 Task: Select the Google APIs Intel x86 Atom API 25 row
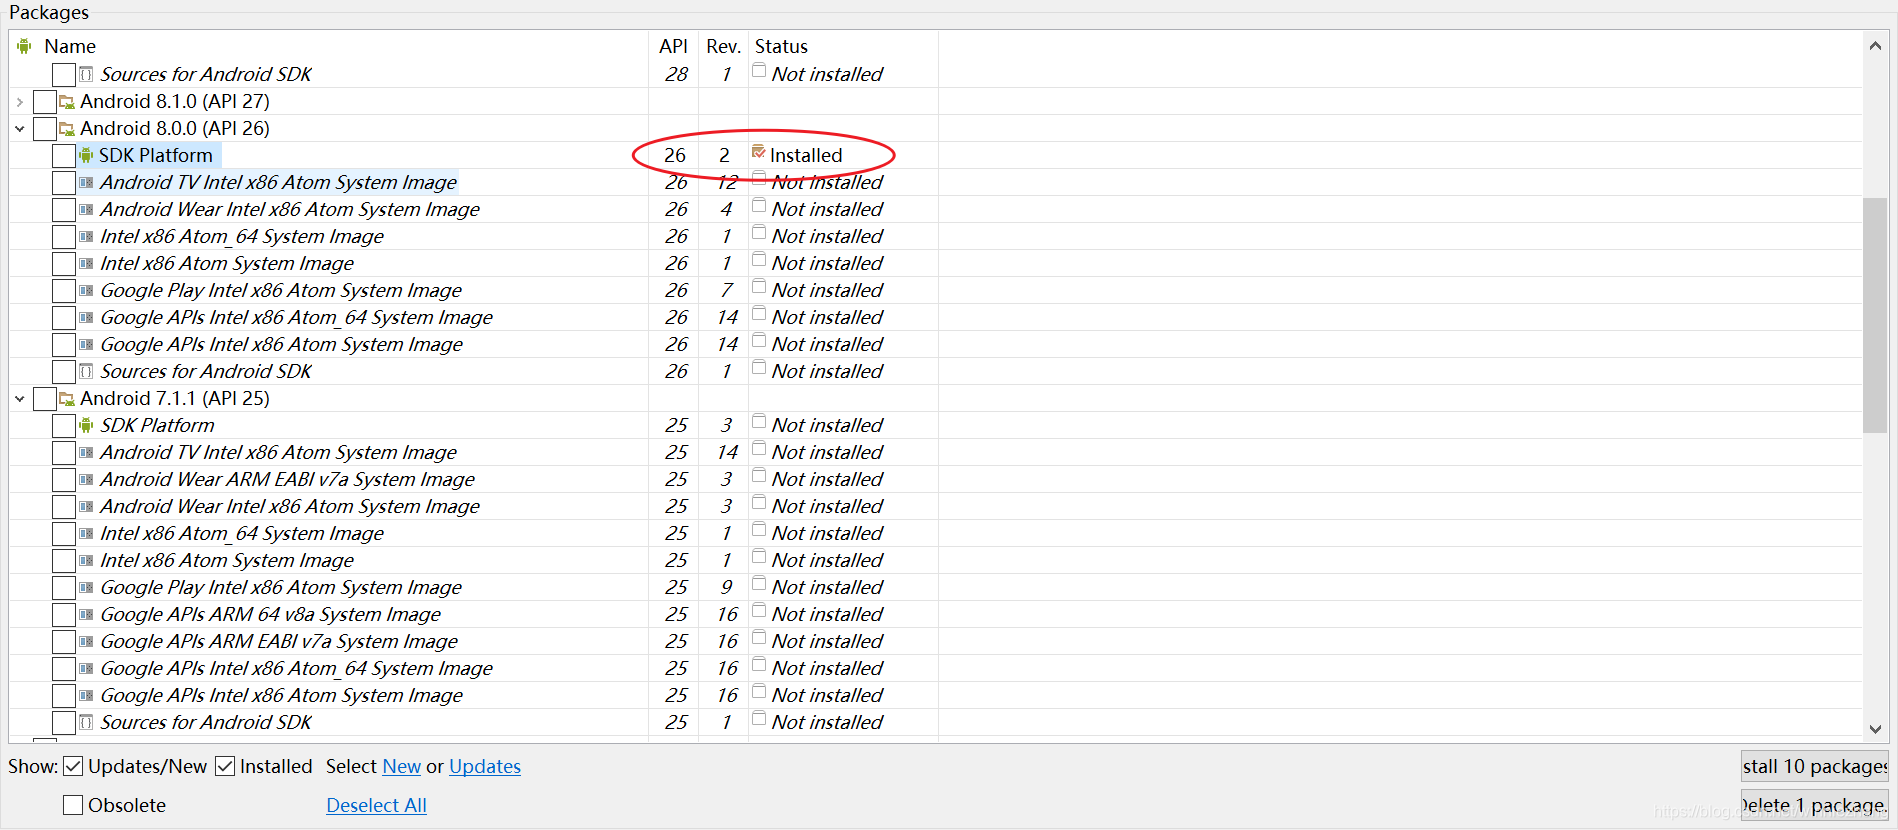(282, 695)
